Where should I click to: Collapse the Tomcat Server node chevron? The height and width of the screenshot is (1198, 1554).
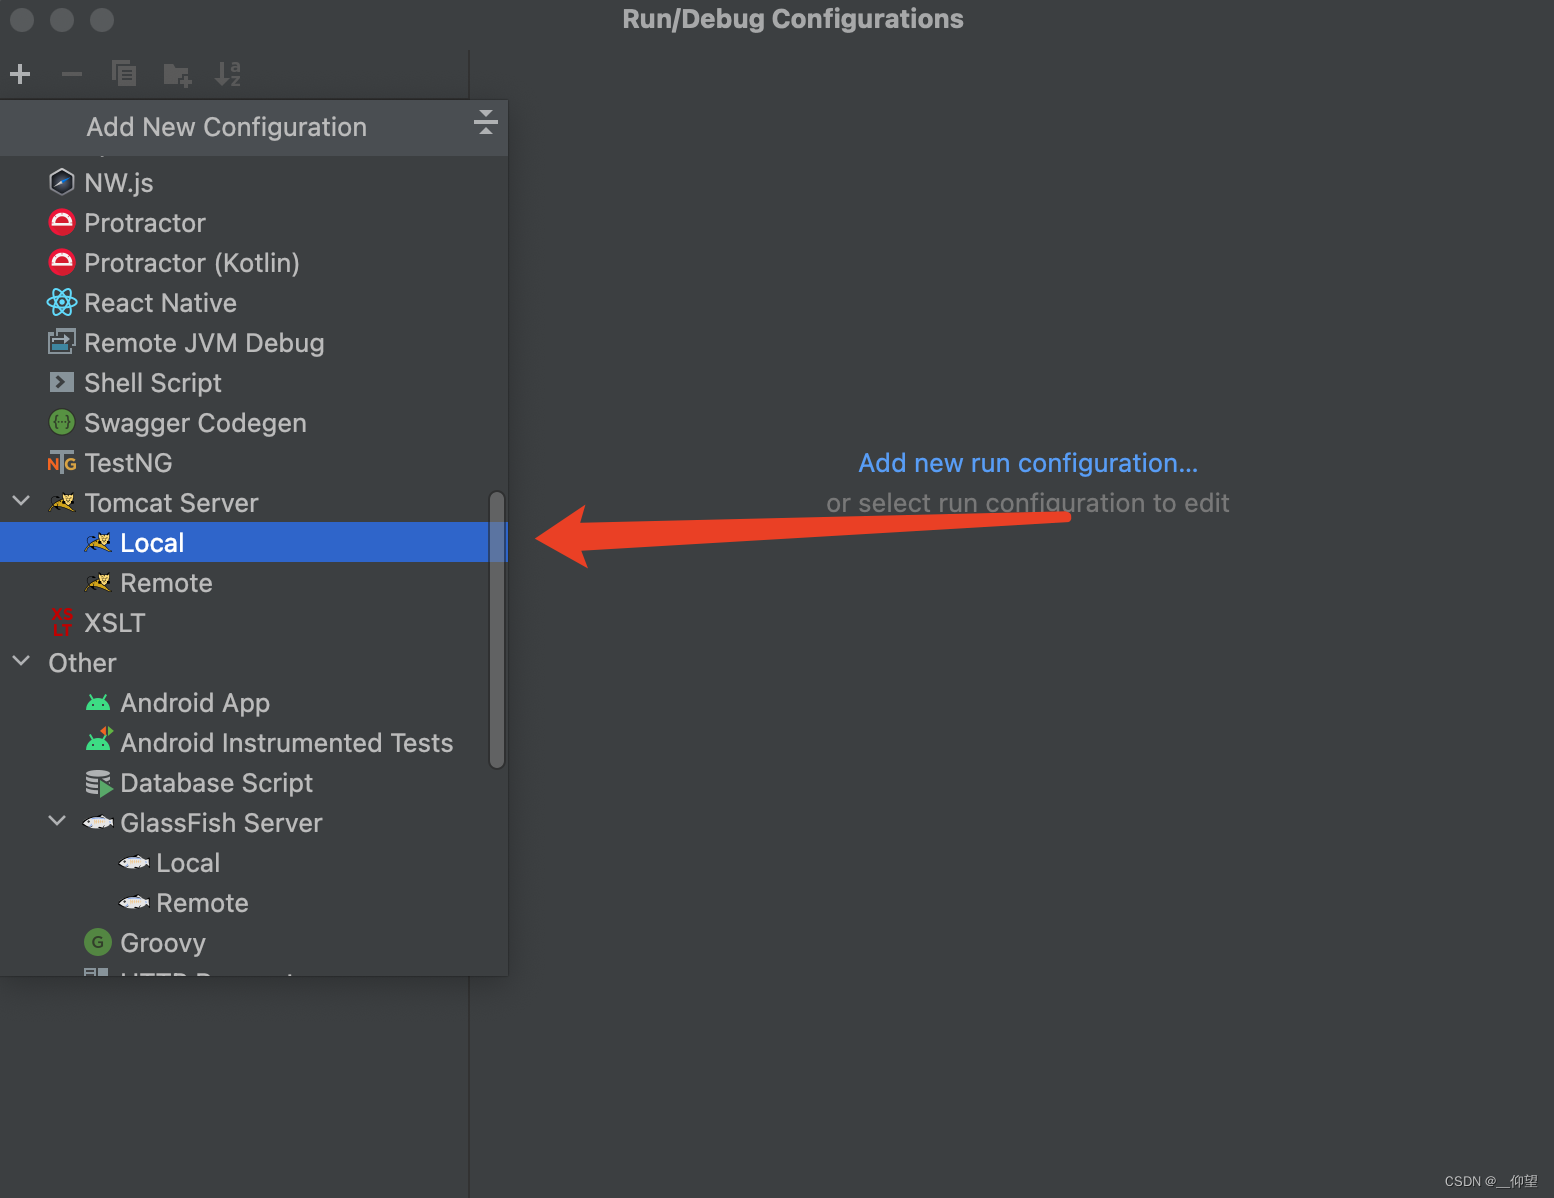(21, 501)
